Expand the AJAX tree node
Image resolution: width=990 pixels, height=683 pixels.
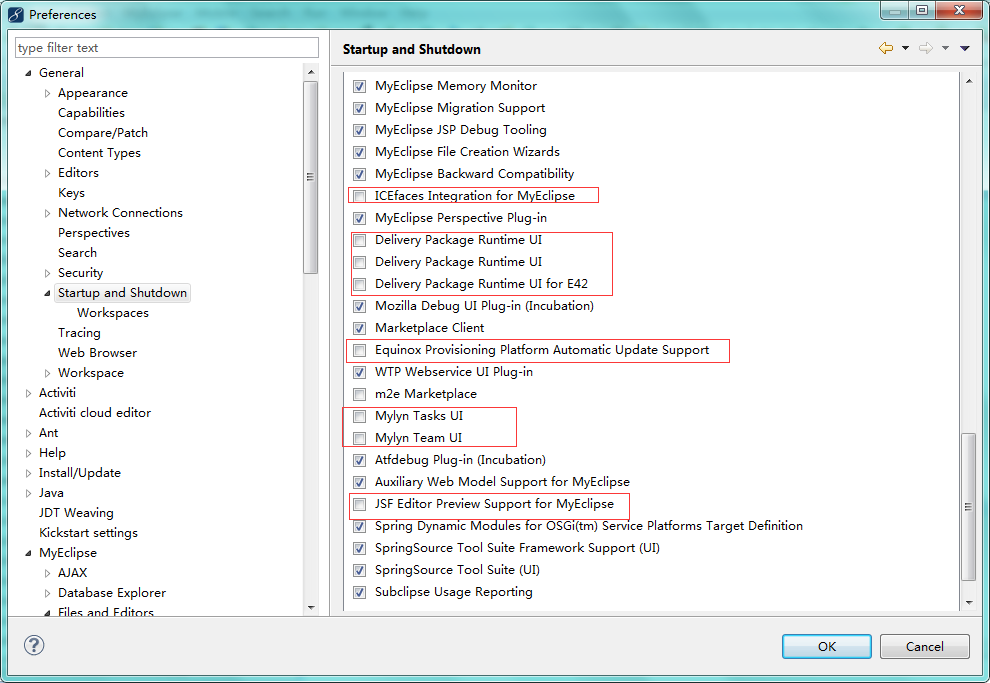[47, 573]
